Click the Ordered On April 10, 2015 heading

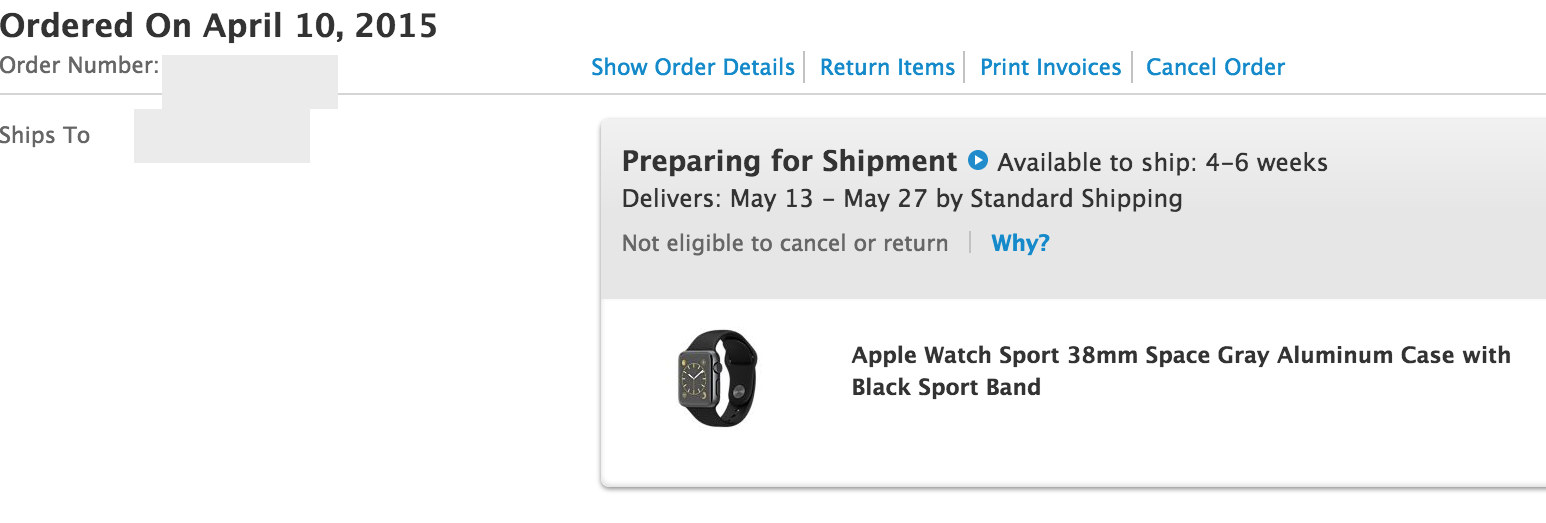219,26
